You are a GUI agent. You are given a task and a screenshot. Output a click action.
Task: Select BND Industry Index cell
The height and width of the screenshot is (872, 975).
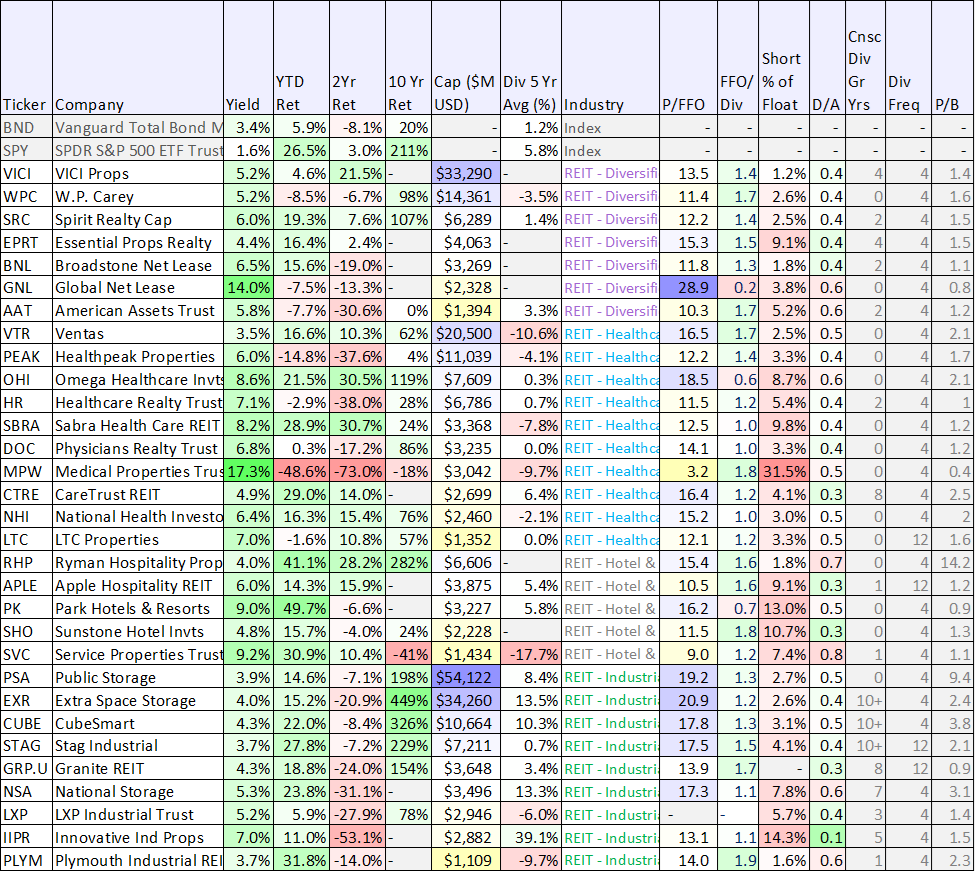(610, 128)
